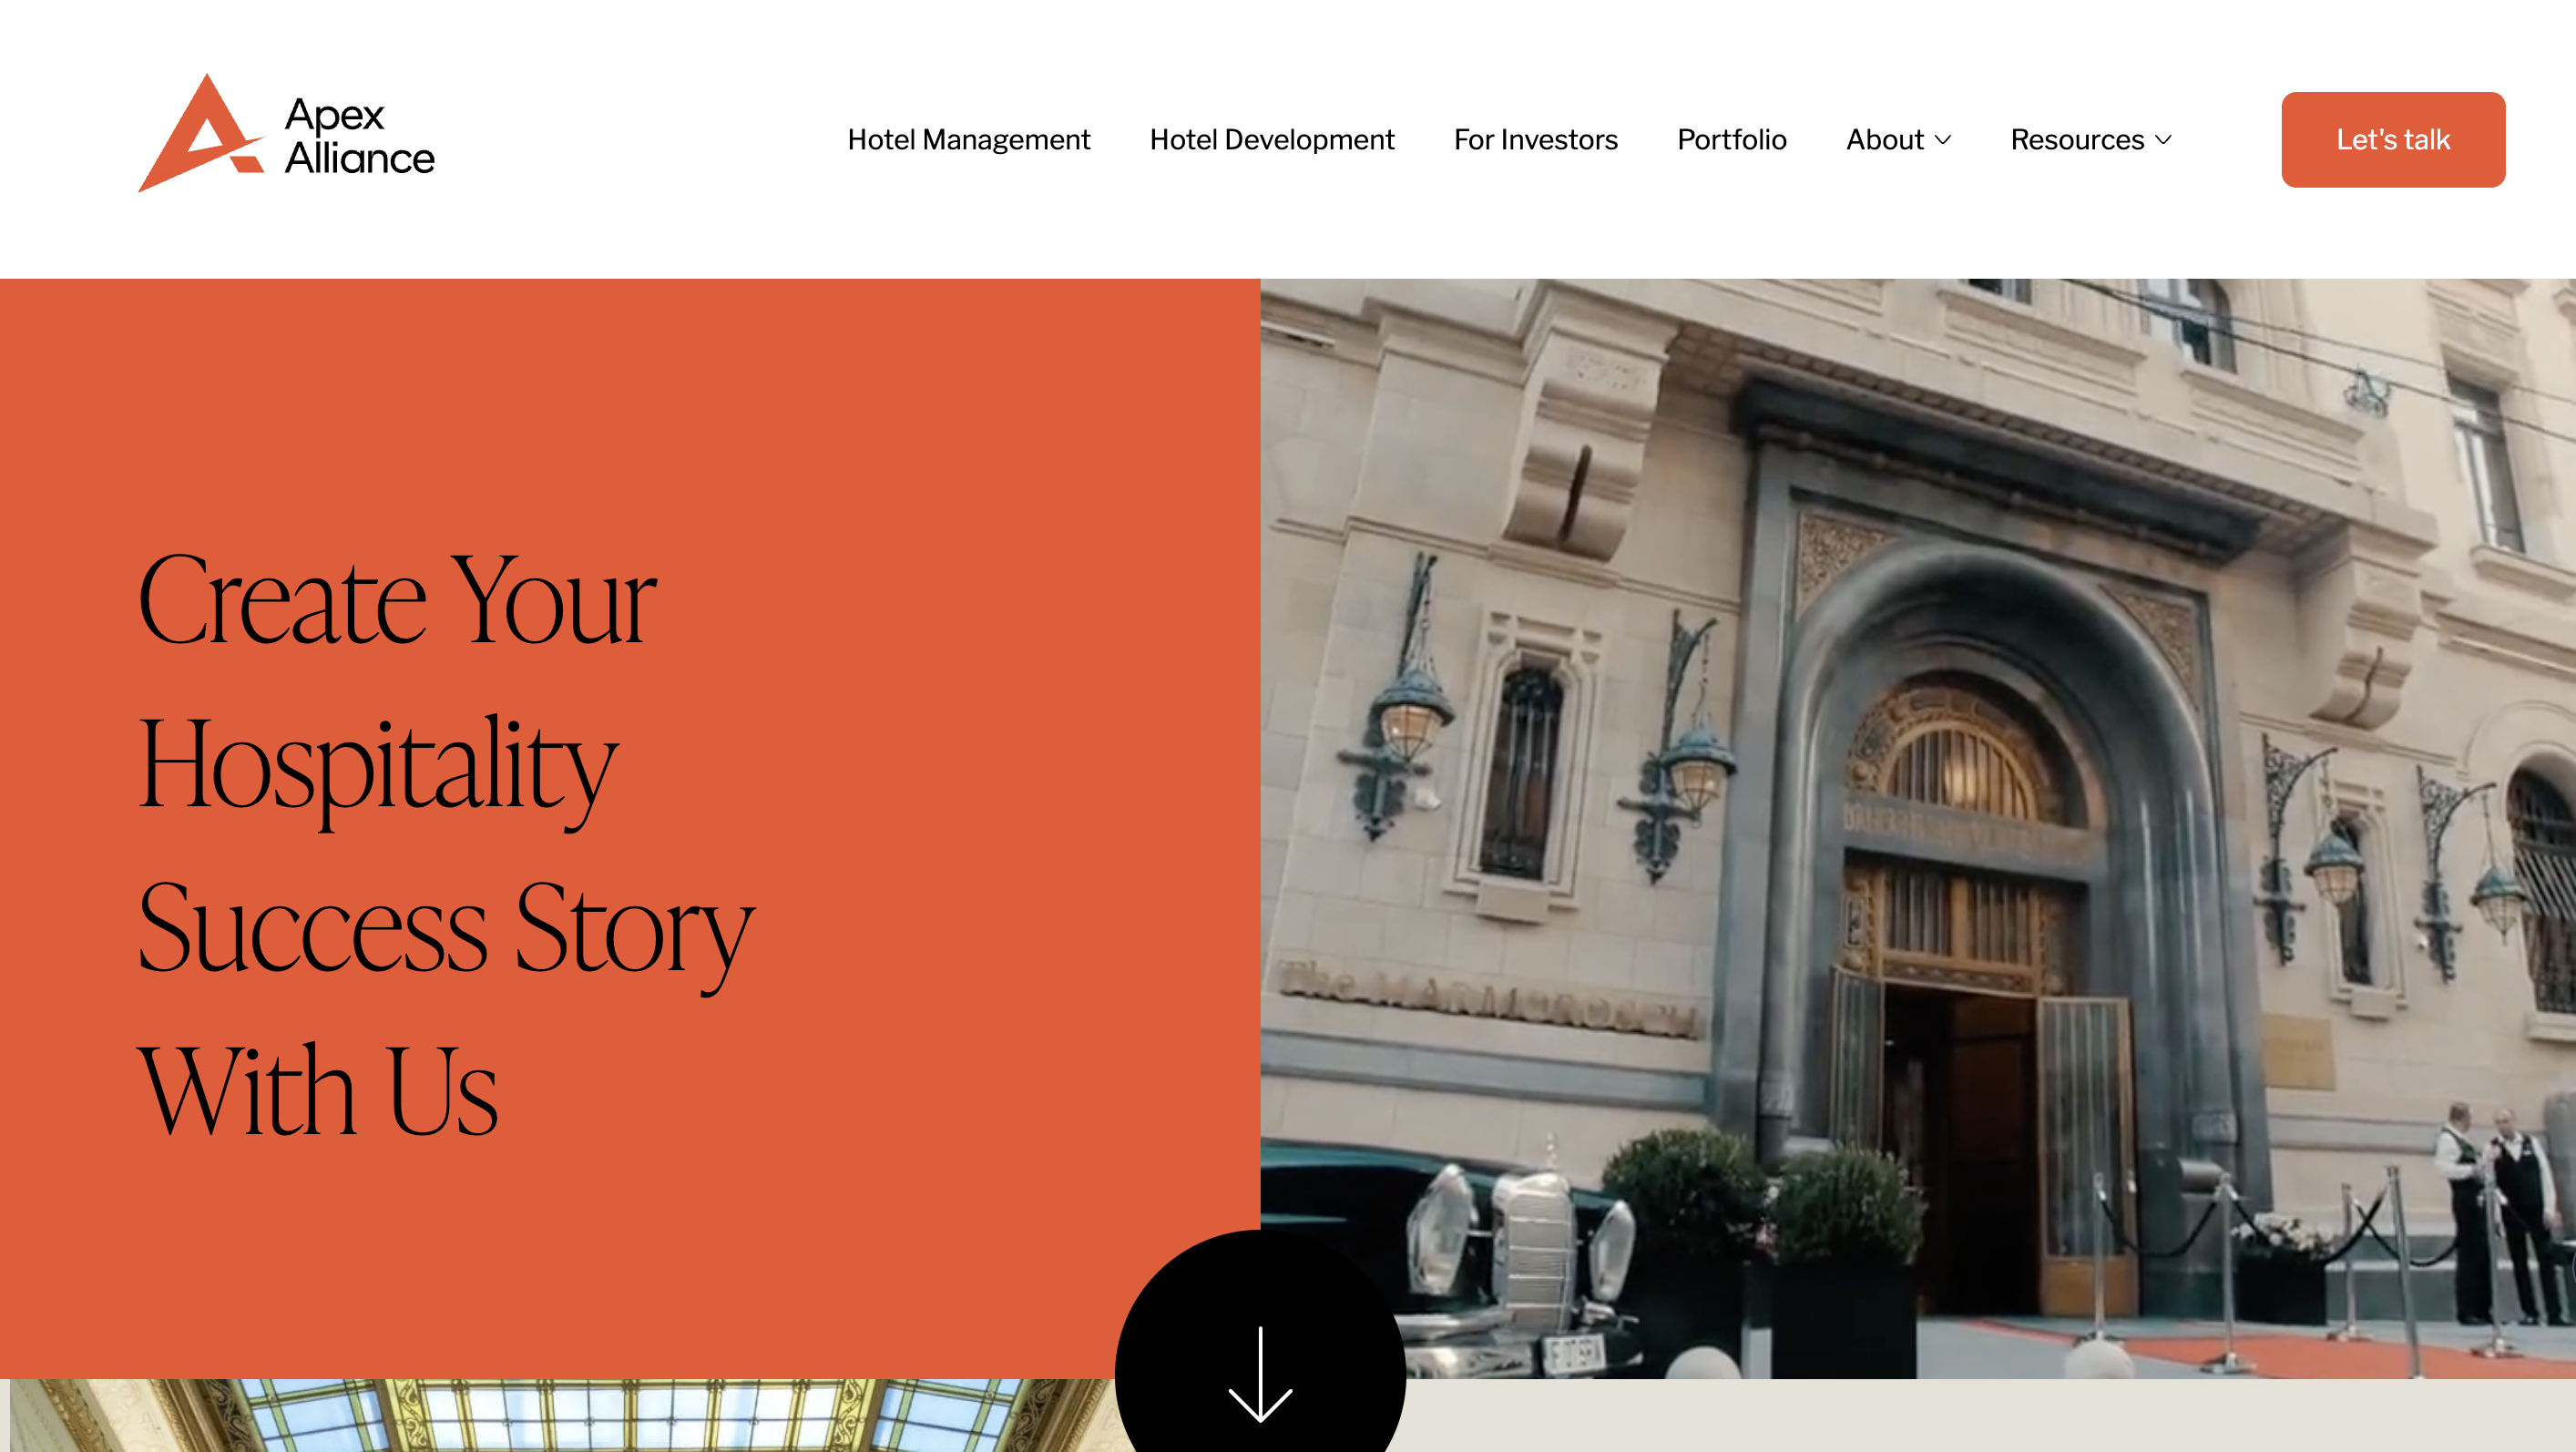This screenshot has height=1452, width=2576.
Task: Click the Apex Alliance triangle logo icon
Action: [201, 133]
